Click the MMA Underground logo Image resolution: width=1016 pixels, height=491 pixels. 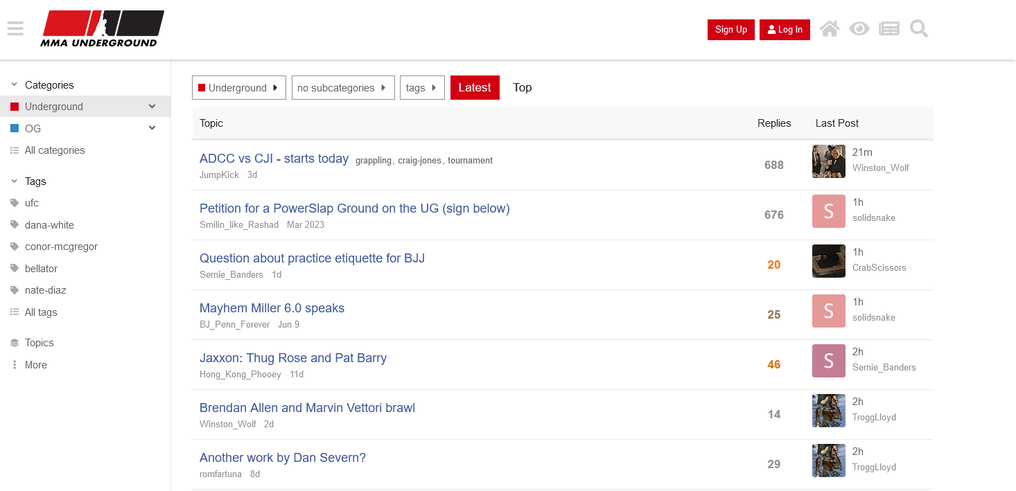point(102,29)
